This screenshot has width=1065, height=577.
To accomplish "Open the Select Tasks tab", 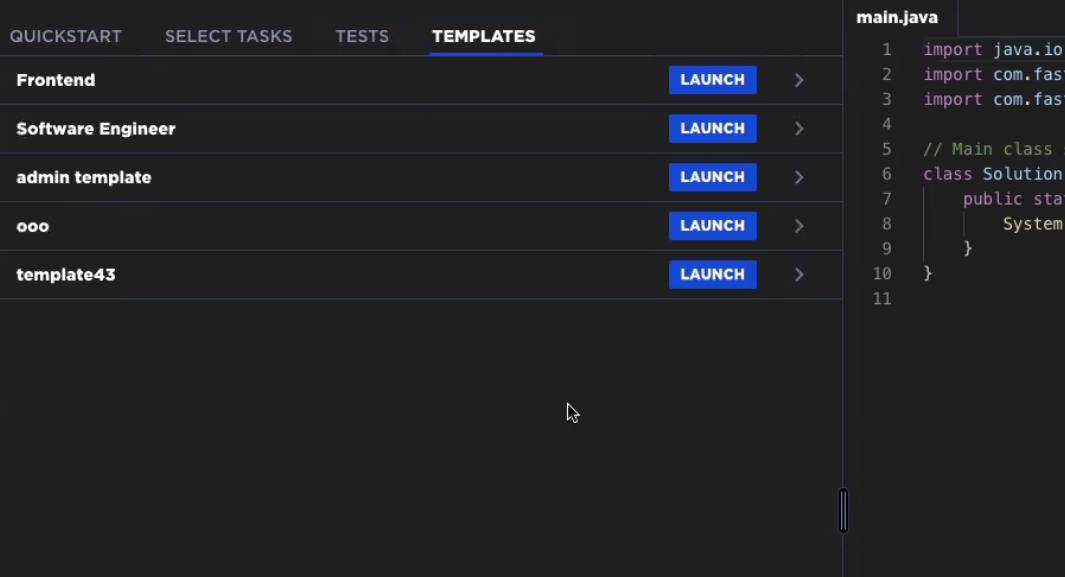I will coord(228,37).
